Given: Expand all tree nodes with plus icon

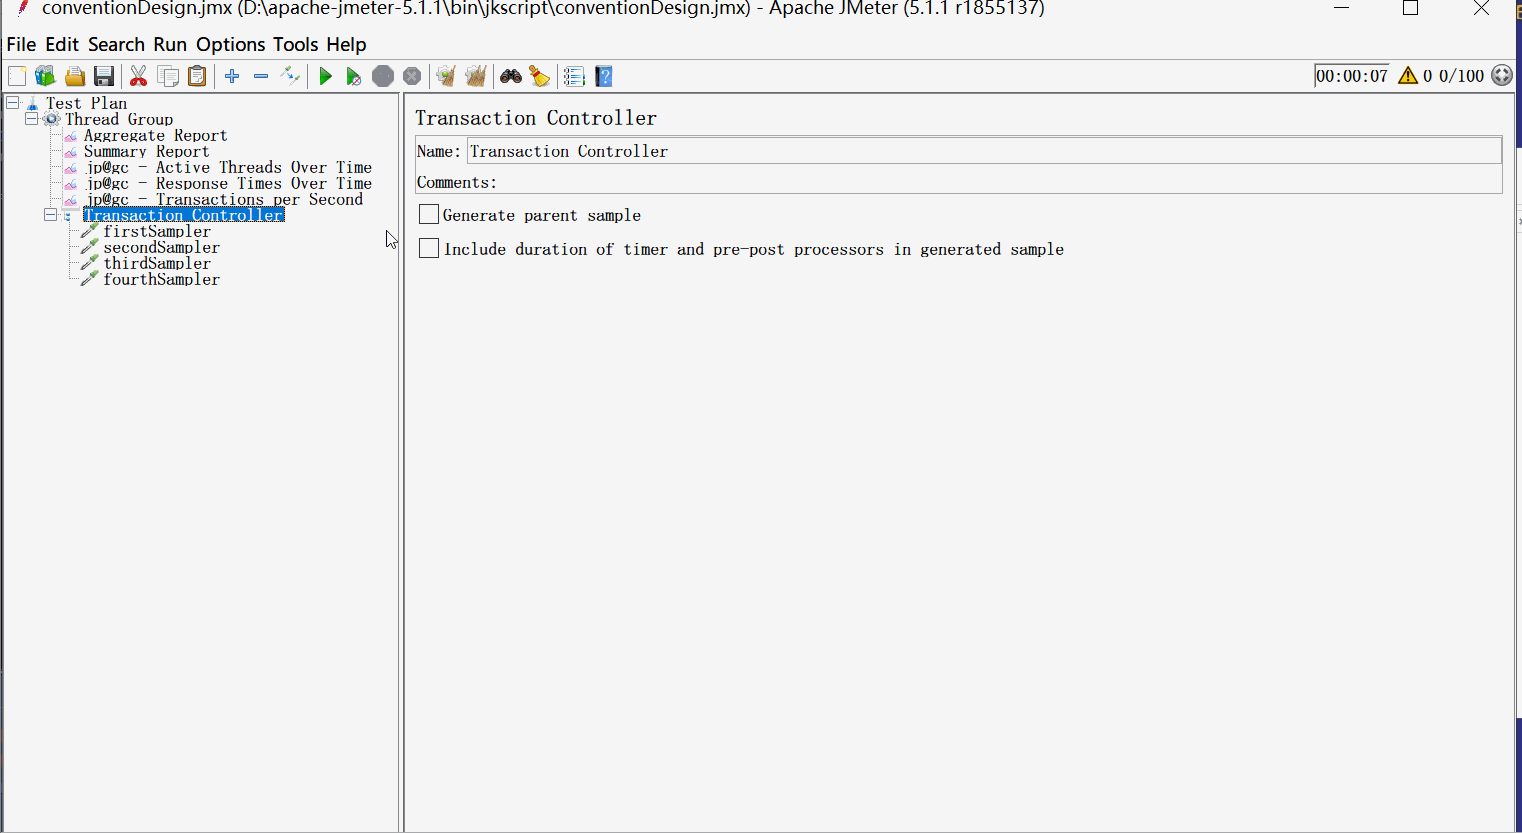Looking at the screenshot, I should click(232, 76).
